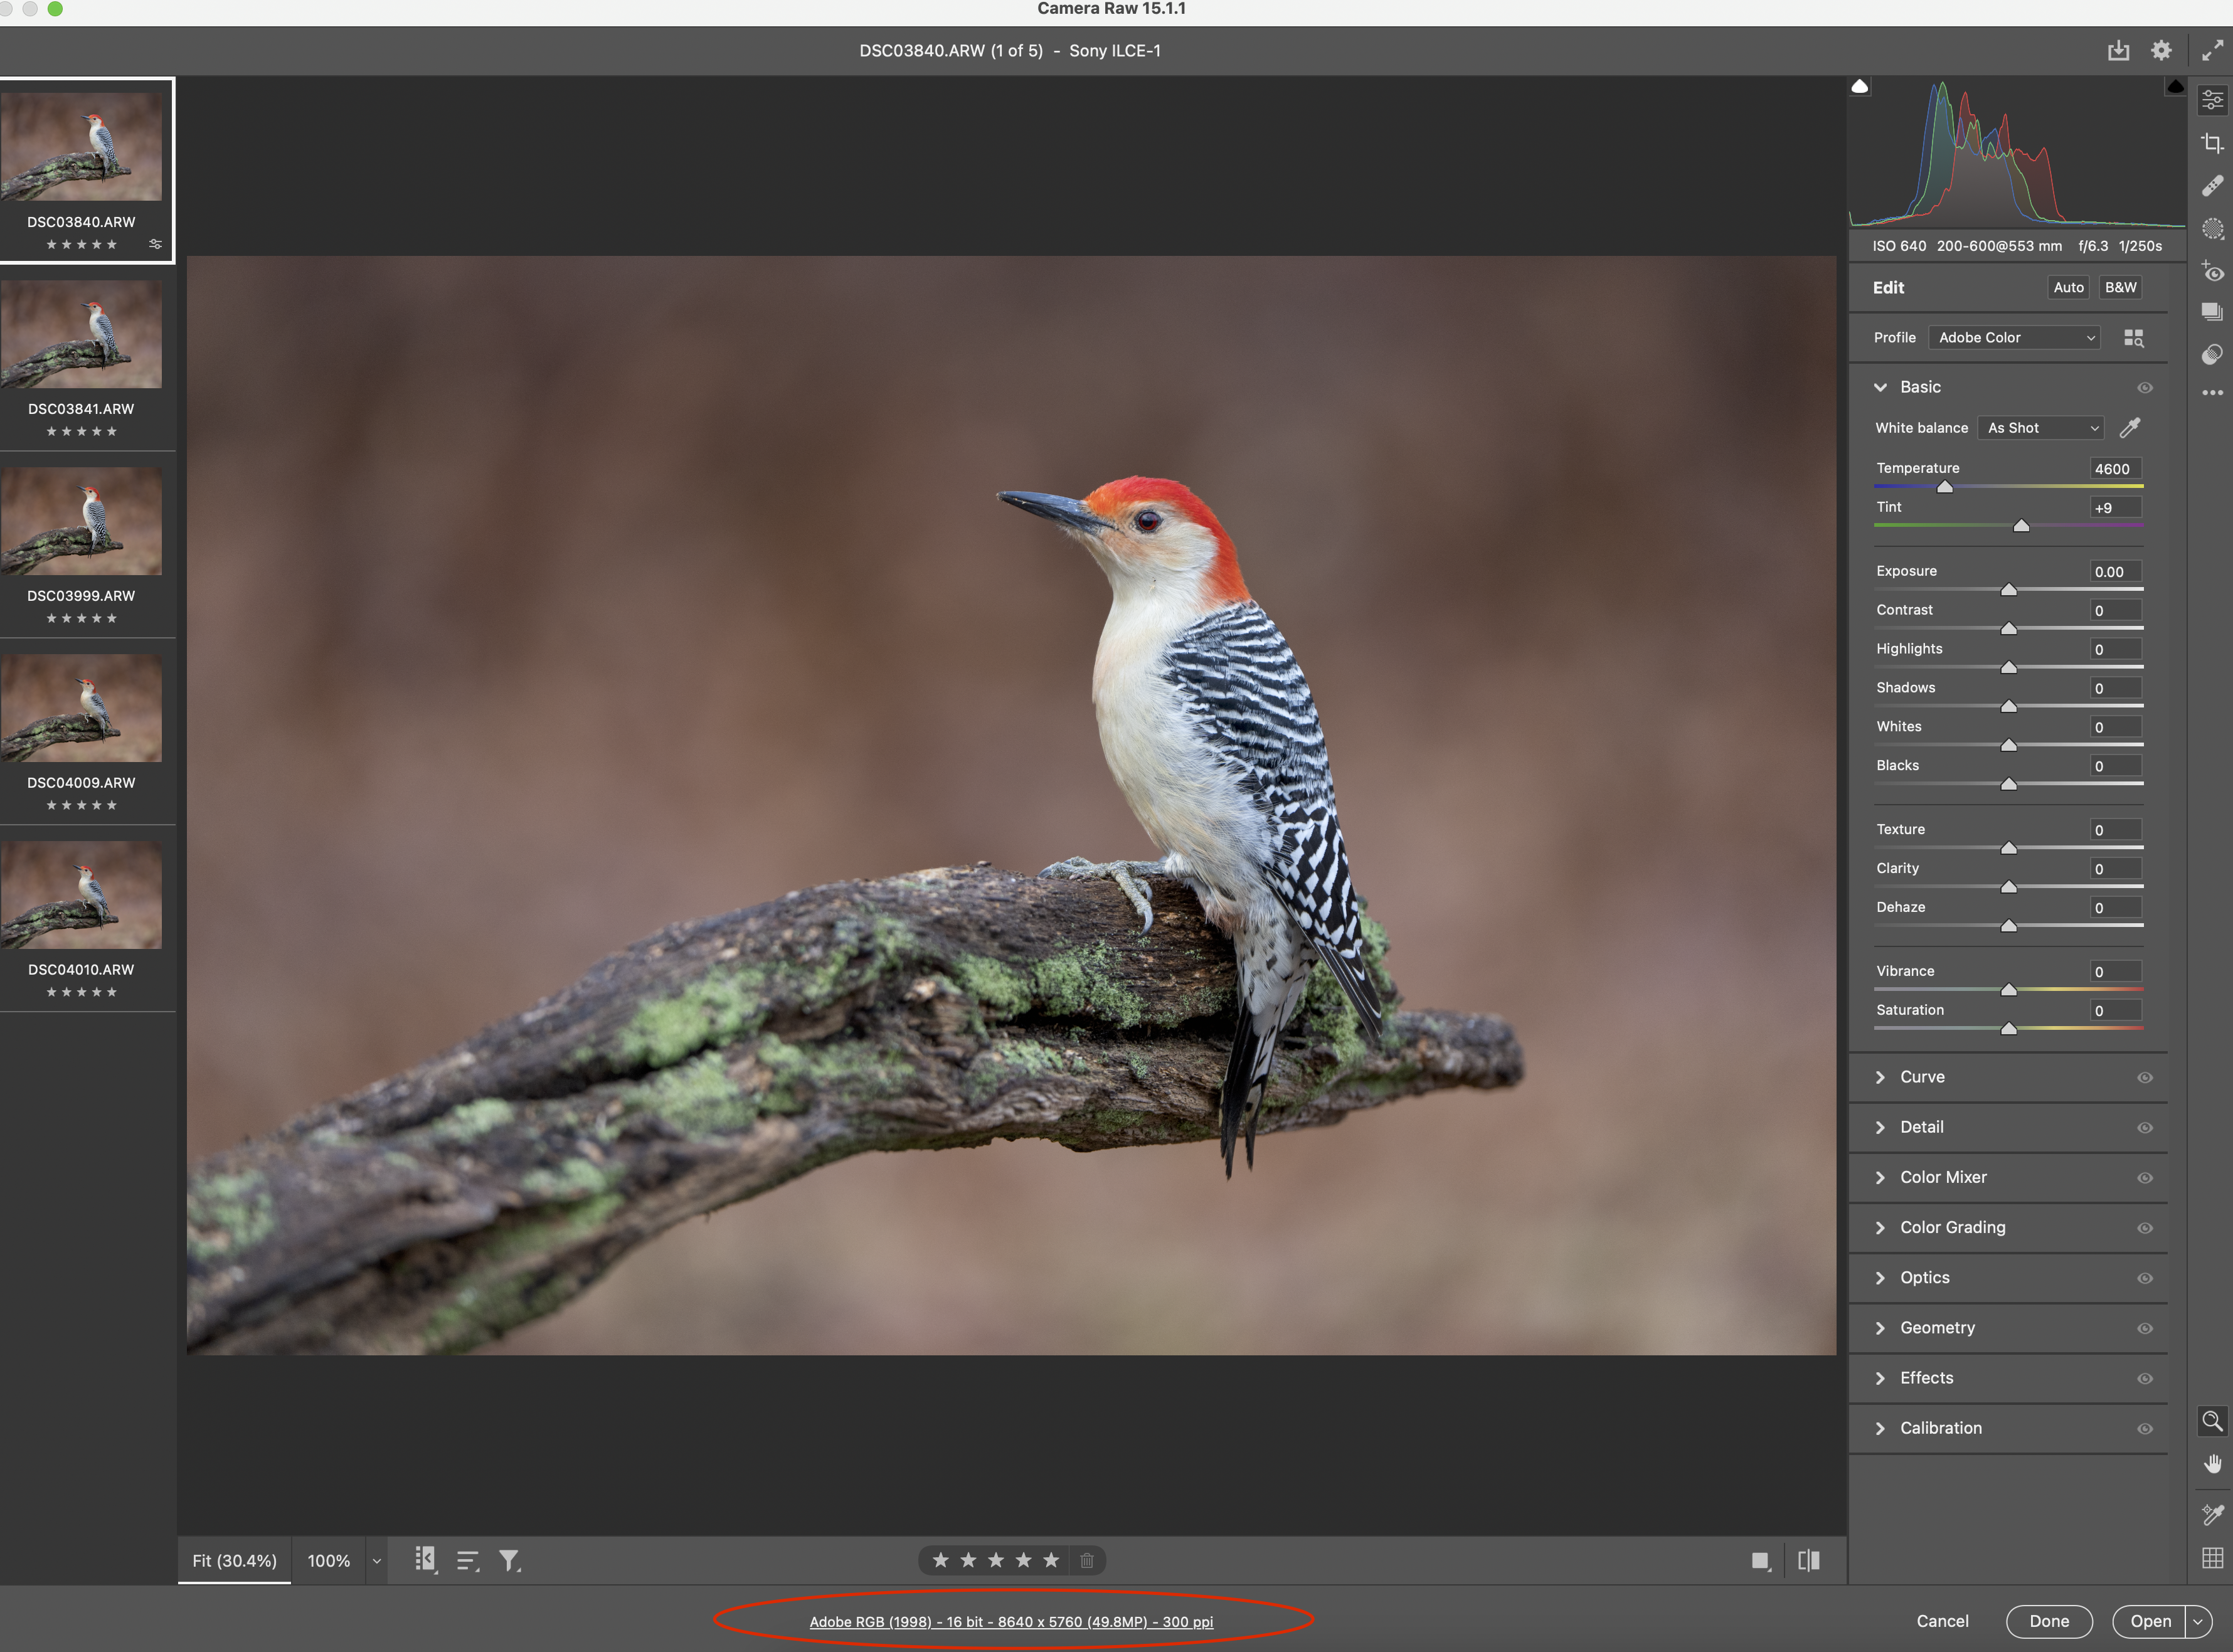Image resolution: width=2233 pixels, height=1652 pixels.
Task: Click the White Balance eyedropper tool
Action: [x=2130, y=428]
